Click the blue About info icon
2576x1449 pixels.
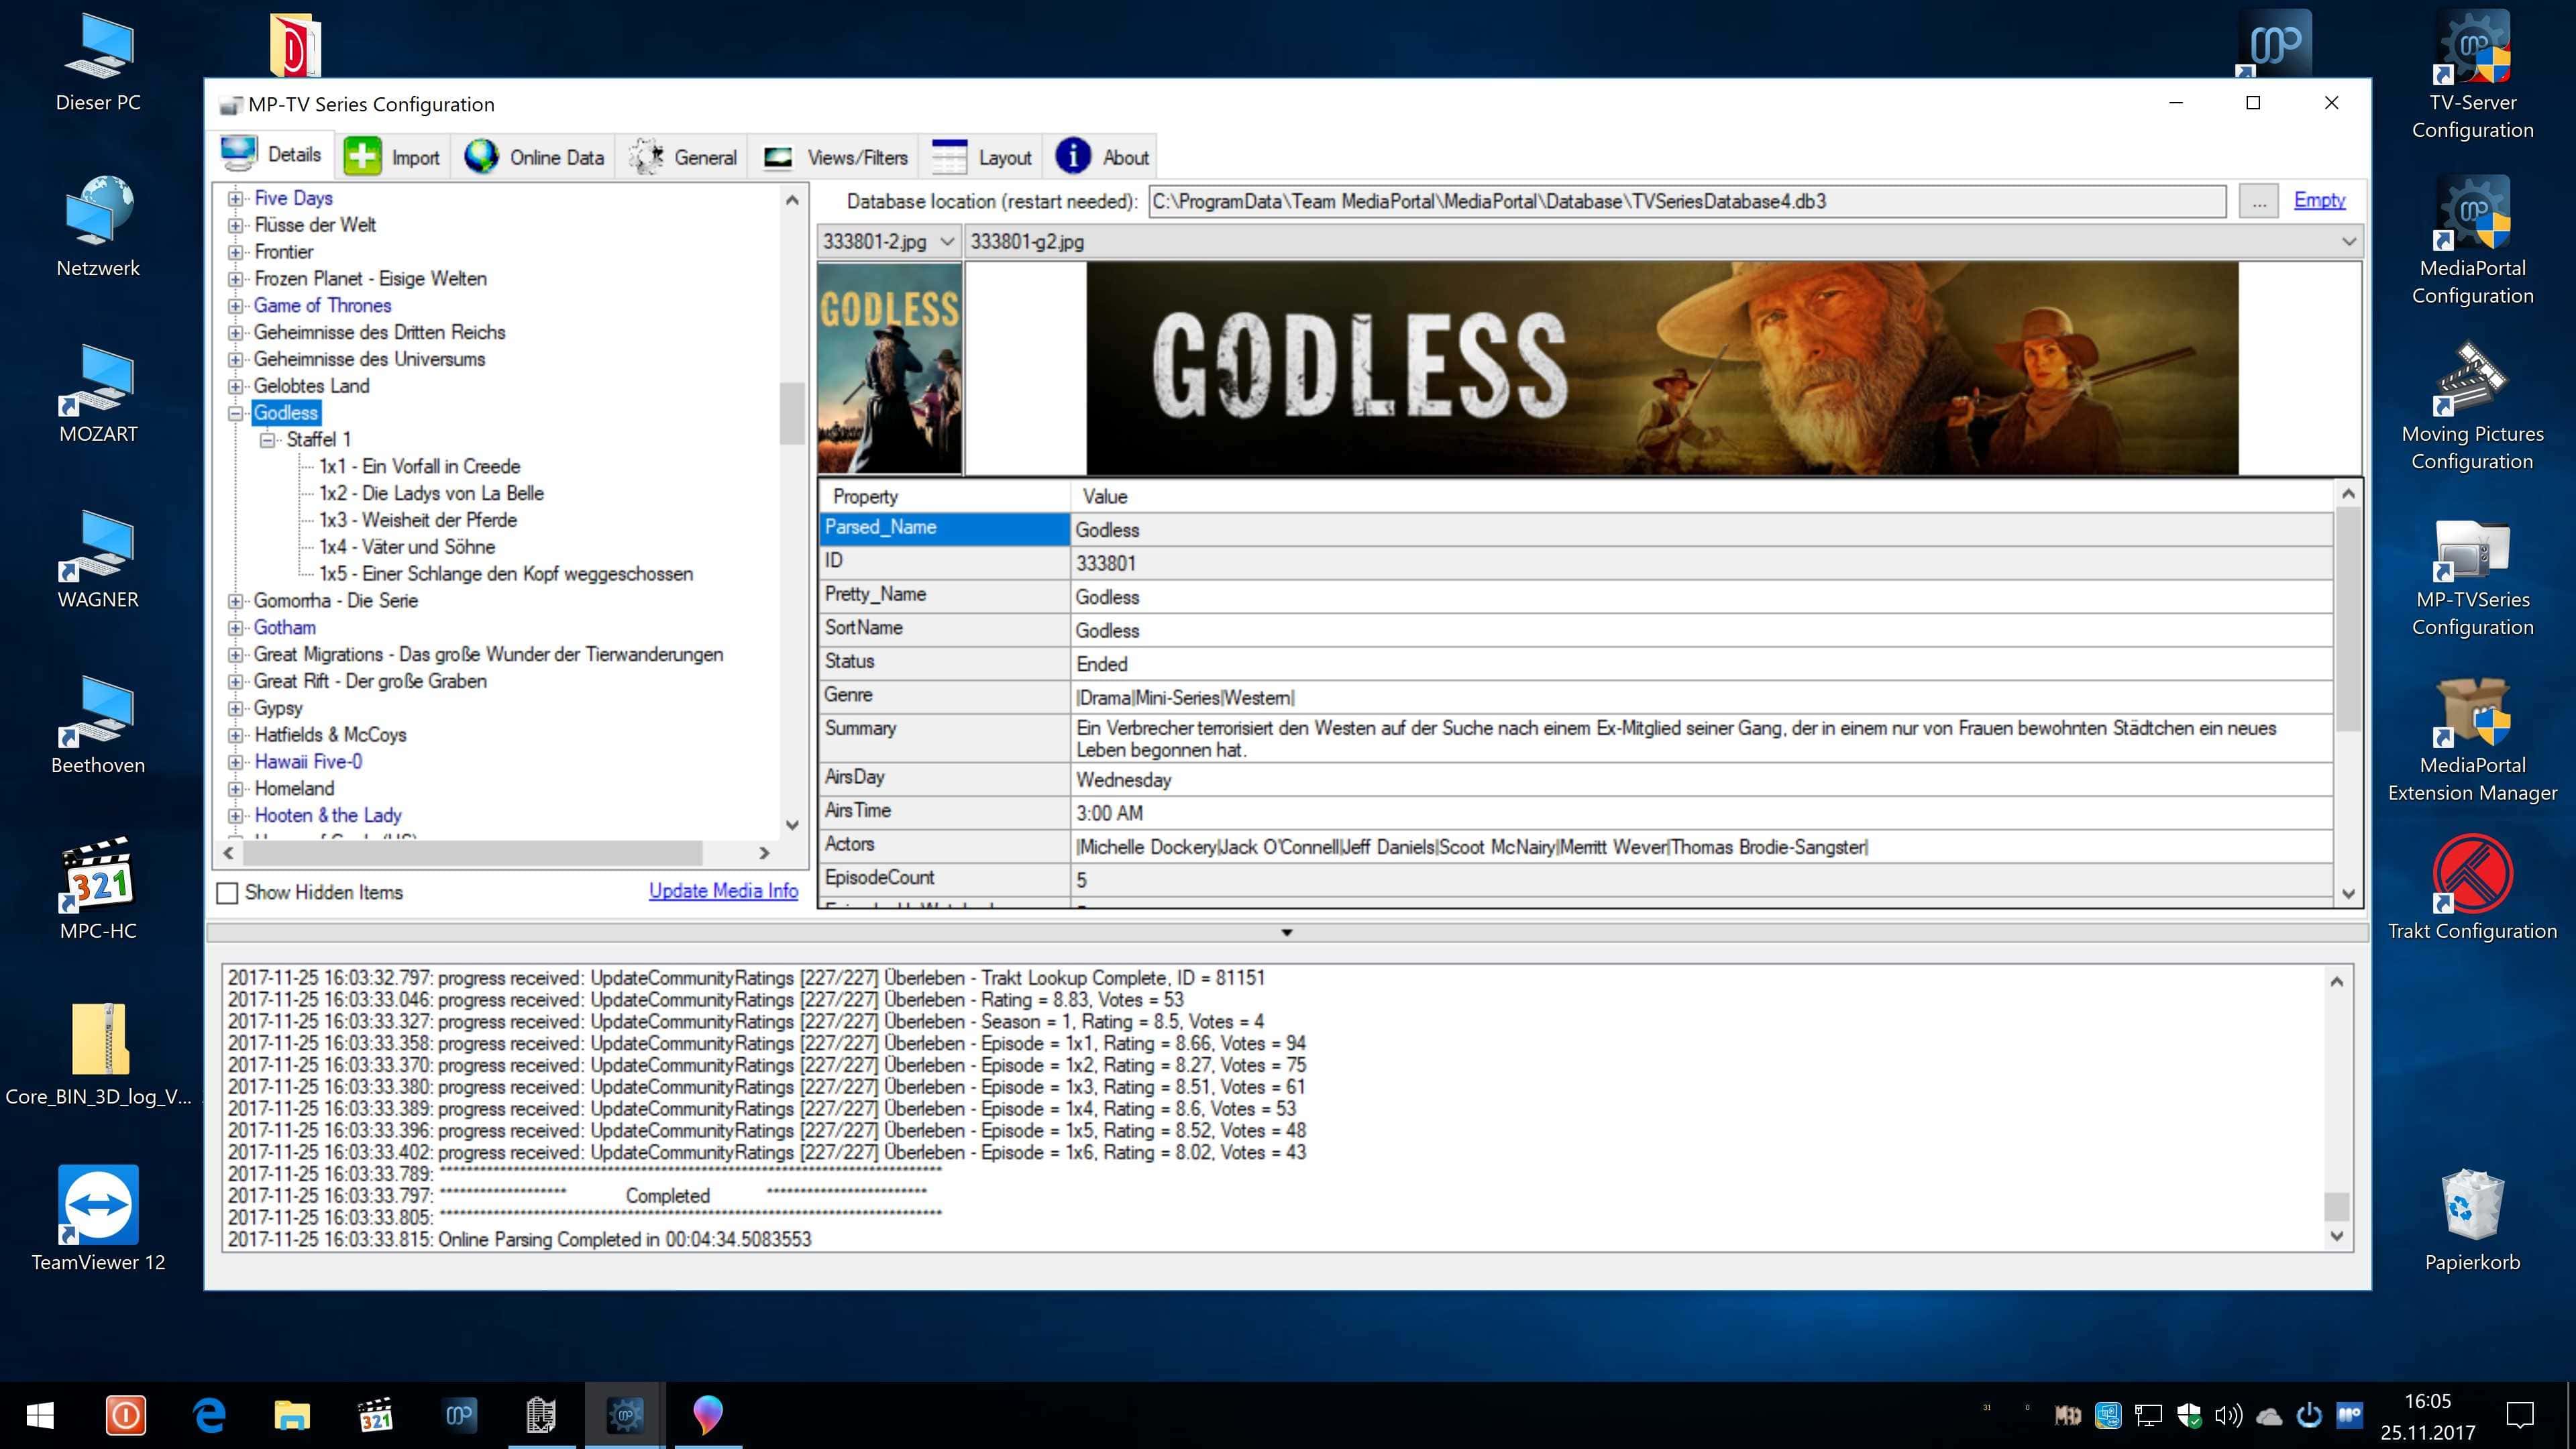(x=1073, y=157)
